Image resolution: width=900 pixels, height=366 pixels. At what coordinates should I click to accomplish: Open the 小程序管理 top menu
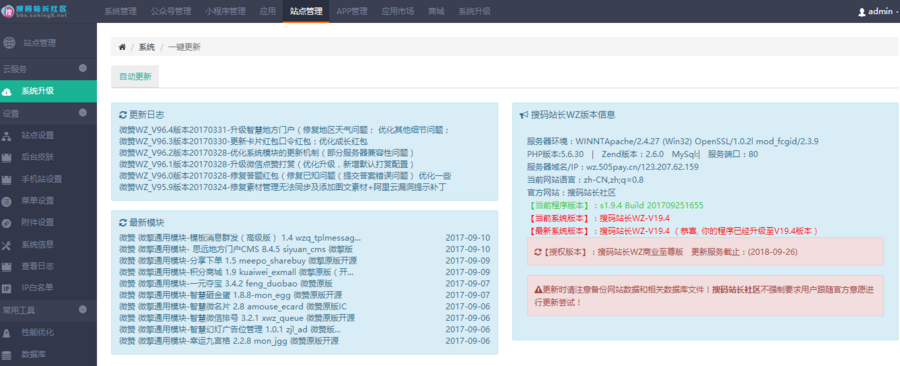[x=226, y=11]
